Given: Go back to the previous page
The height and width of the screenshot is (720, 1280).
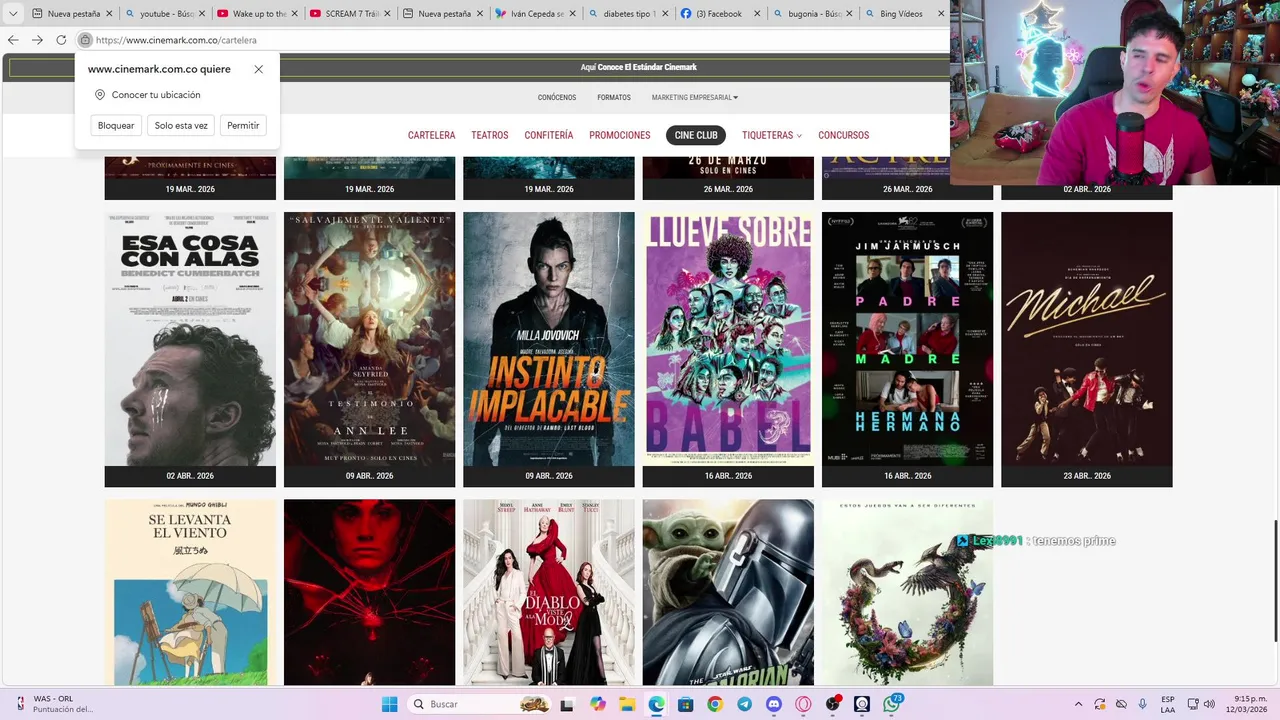Looking at the screenshot, I should 13,40.
